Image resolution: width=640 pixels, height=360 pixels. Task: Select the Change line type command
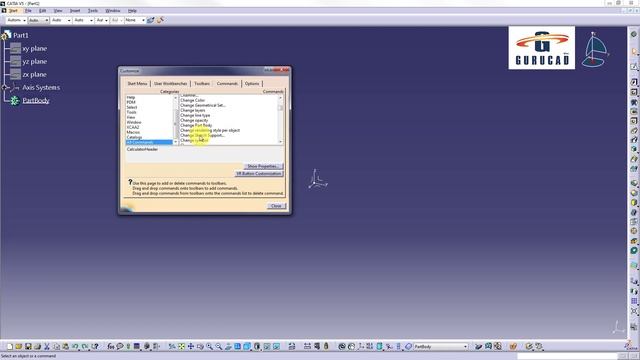click(195, 115)
